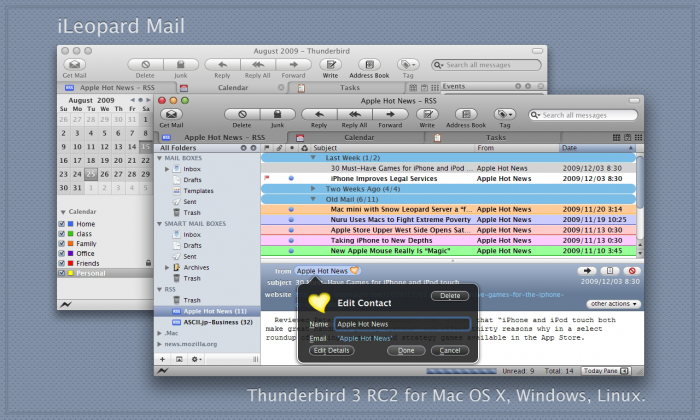The image size is (700, 420).
Task: Click Junk icon in front window toolbar
Action: click(x=277, y=114)
